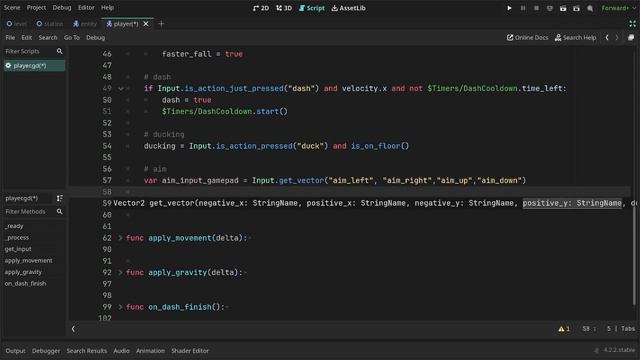Open the remote debug options icon
Image resolution: width=640 pixels, height=360 pixels.
(550, 8)
